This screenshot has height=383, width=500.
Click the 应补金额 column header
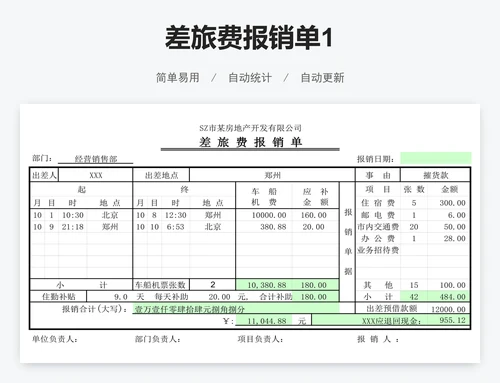[315, 196]
